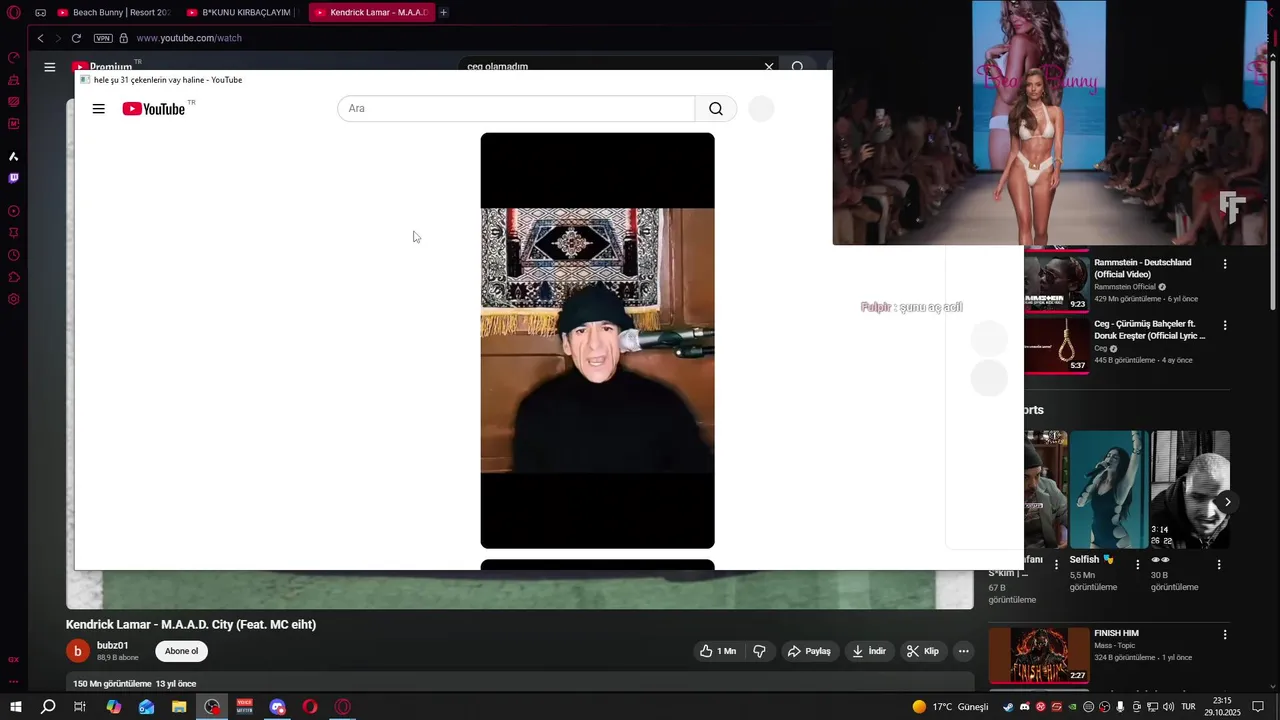Click the Klip clip button

click(922, 651)
